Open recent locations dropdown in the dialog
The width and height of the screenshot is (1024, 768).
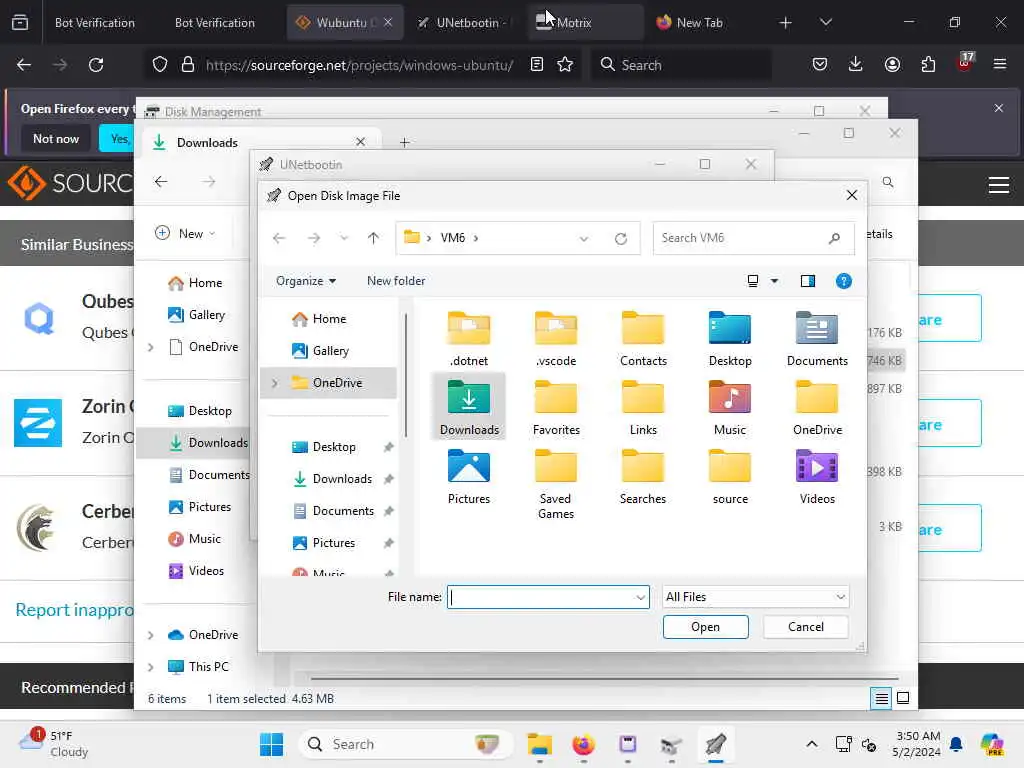point(344,238)
